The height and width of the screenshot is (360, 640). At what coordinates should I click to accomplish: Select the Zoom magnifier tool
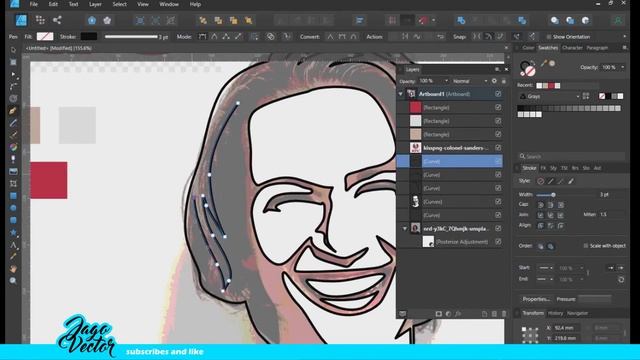point(13,281)
